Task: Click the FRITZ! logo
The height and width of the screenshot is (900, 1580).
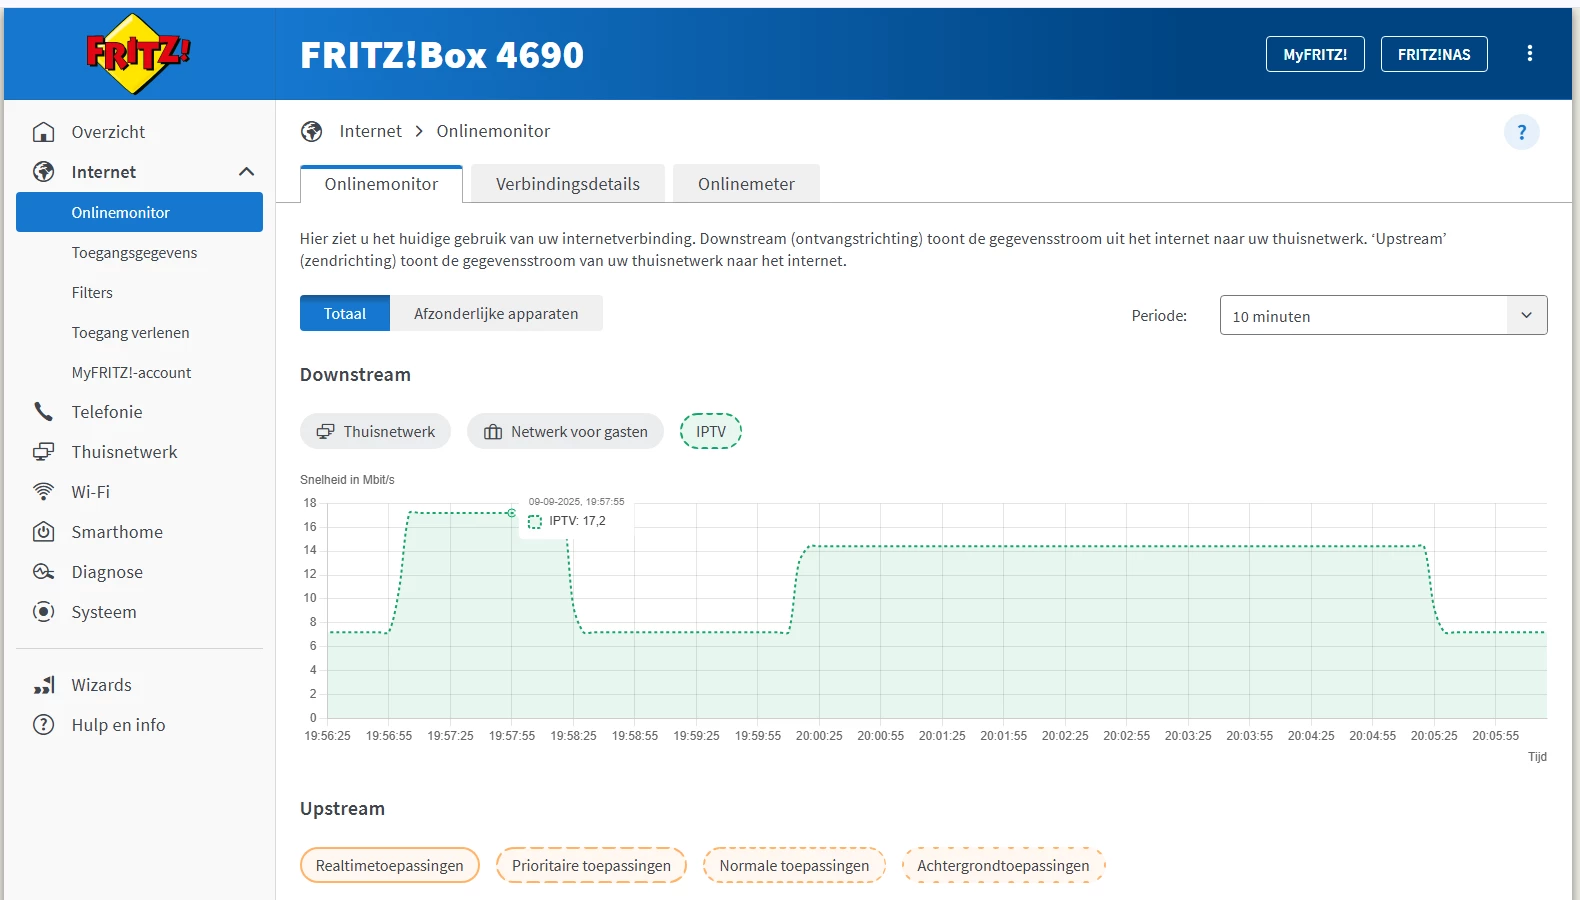Action: [138, 54]
